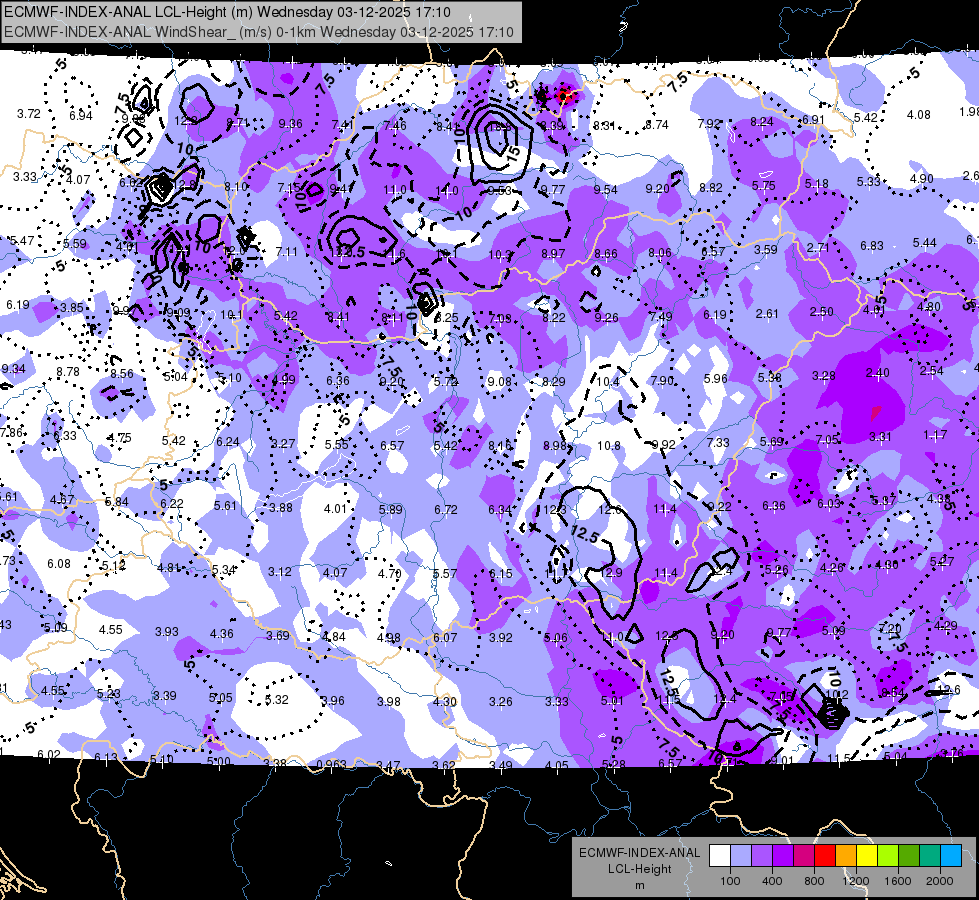Click the legend unit label 'm'
Viewport: 979px width, 900px height.
[639, 885]
